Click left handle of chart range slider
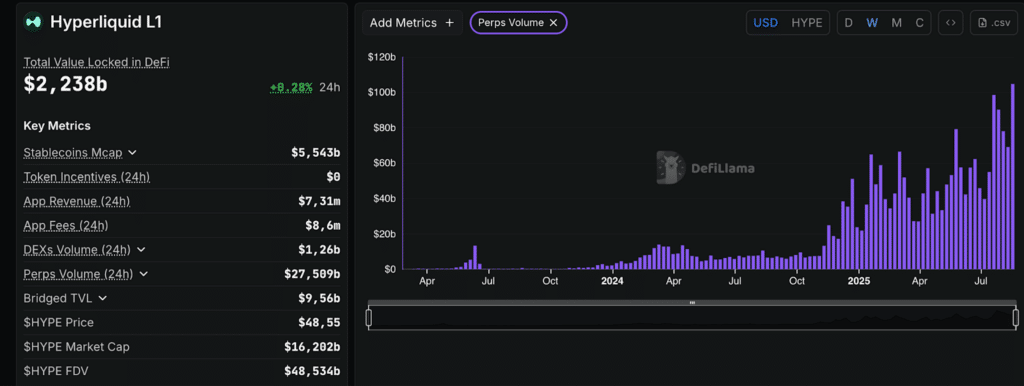Screen dimensions: 1024x386 (368, 318)
